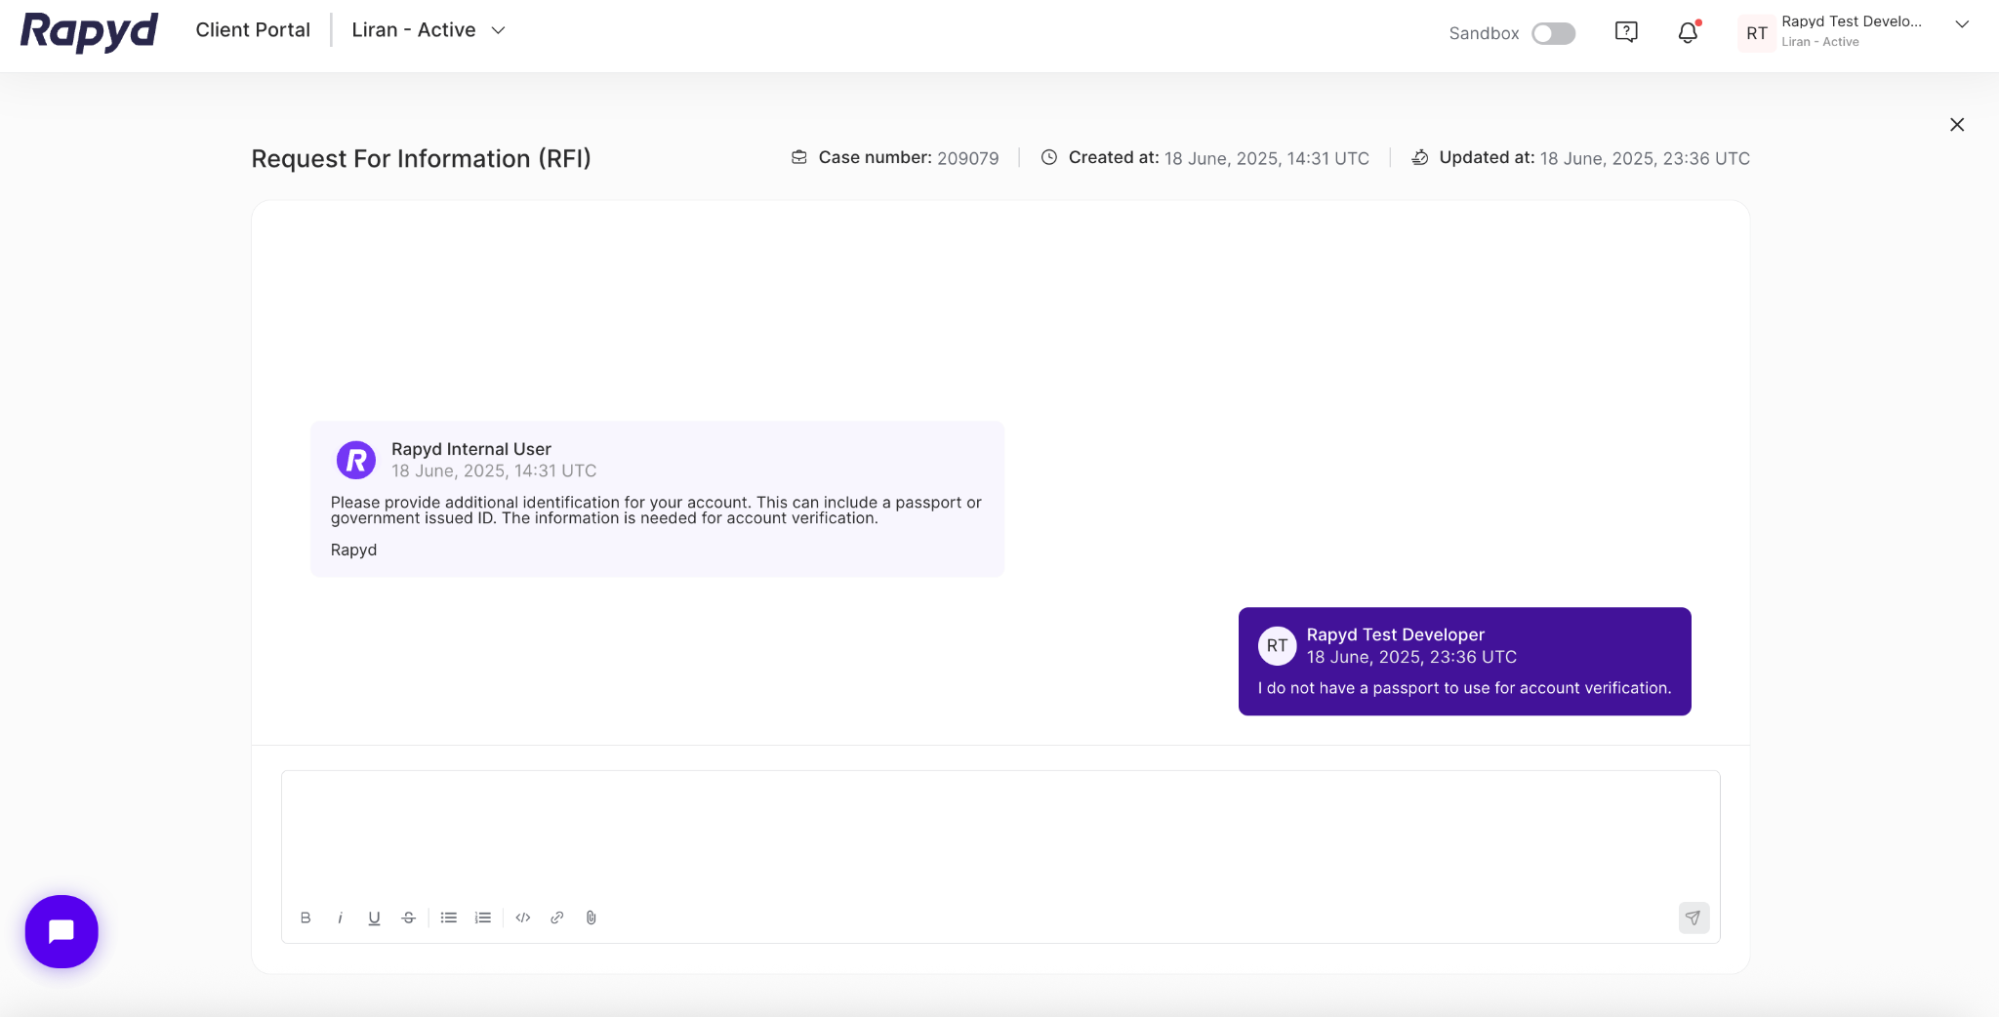Attach a file using the paperclip icon
Image resolution: width=1999 pixels, height=1018 pixels.
point(590,917)
